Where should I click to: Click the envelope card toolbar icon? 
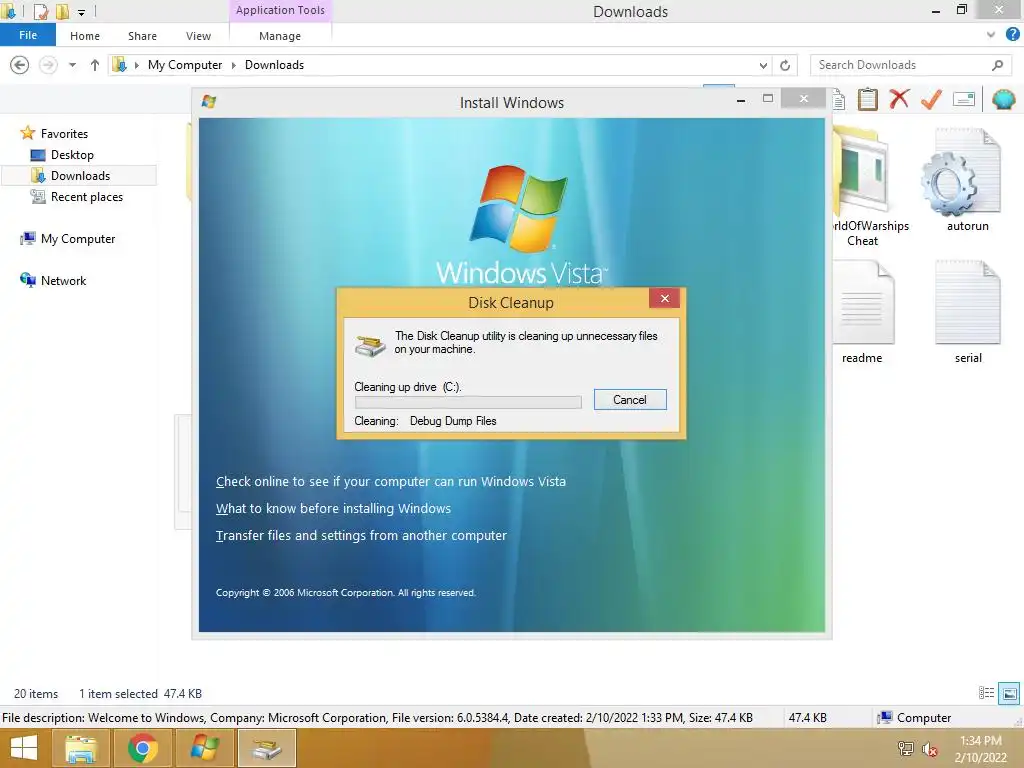click(x=964, y=99)
